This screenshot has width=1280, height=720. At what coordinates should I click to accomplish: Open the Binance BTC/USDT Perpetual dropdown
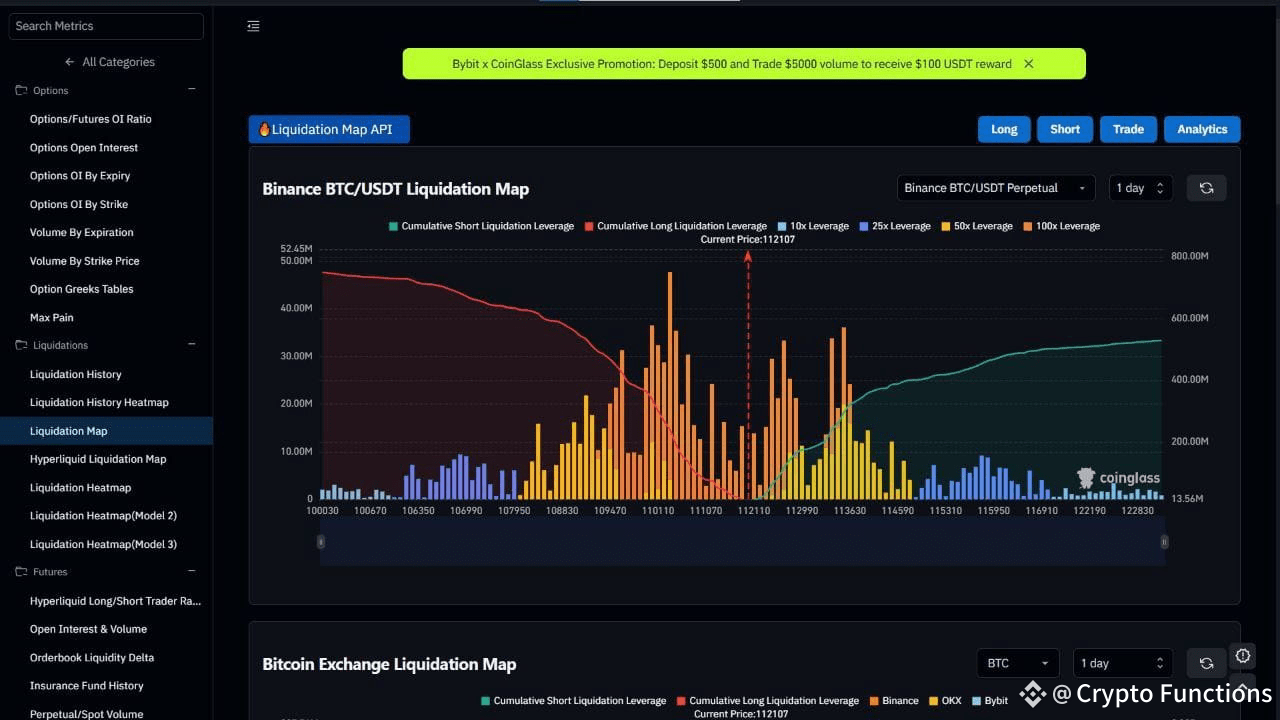(x=995, y=188)
